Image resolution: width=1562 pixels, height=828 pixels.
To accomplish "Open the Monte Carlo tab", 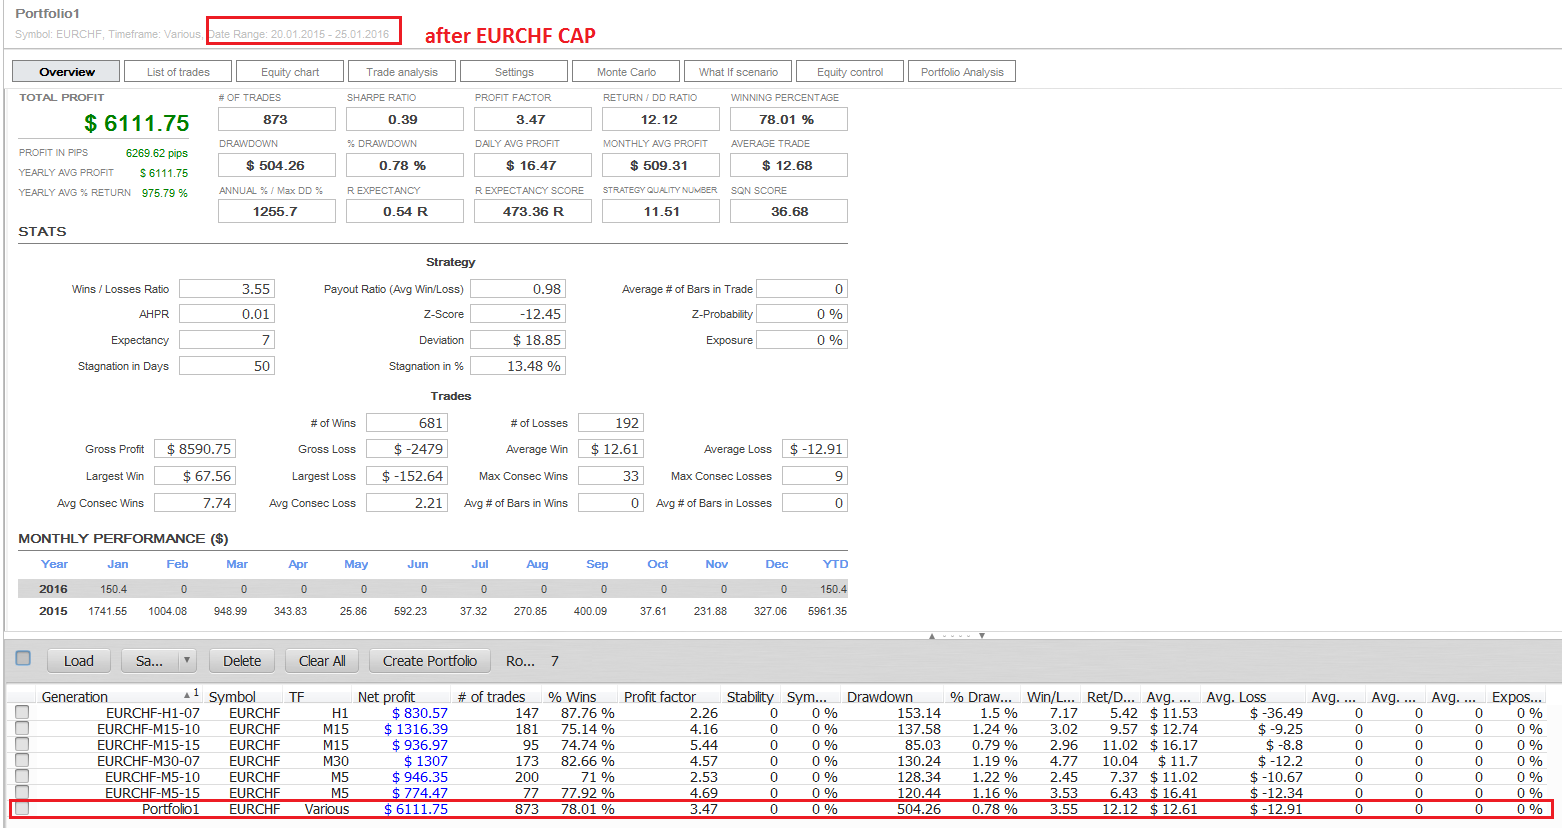I will coord(626,71).
